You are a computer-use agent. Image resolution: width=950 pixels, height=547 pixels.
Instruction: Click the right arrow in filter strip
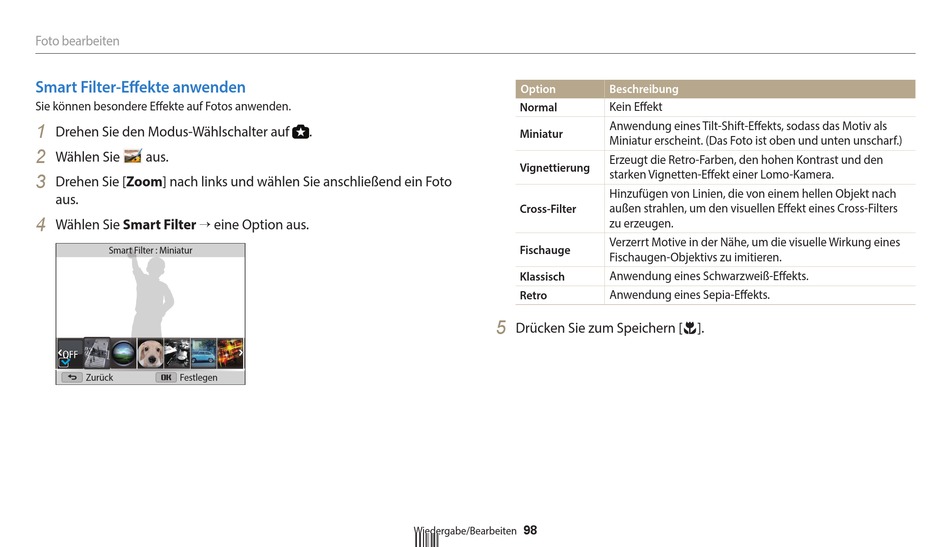coord(241,353)
